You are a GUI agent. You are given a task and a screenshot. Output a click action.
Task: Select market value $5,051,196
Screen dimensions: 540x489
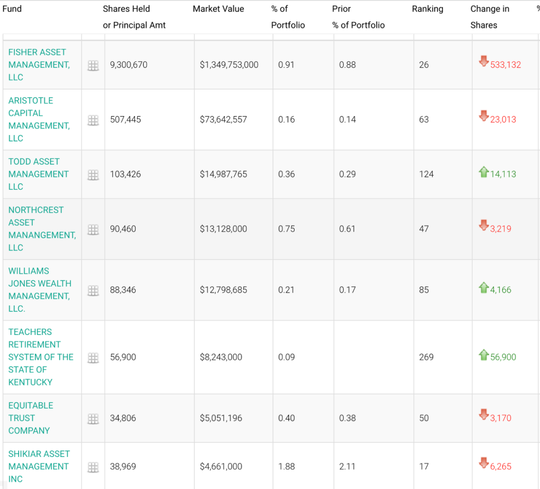point(221,418)
